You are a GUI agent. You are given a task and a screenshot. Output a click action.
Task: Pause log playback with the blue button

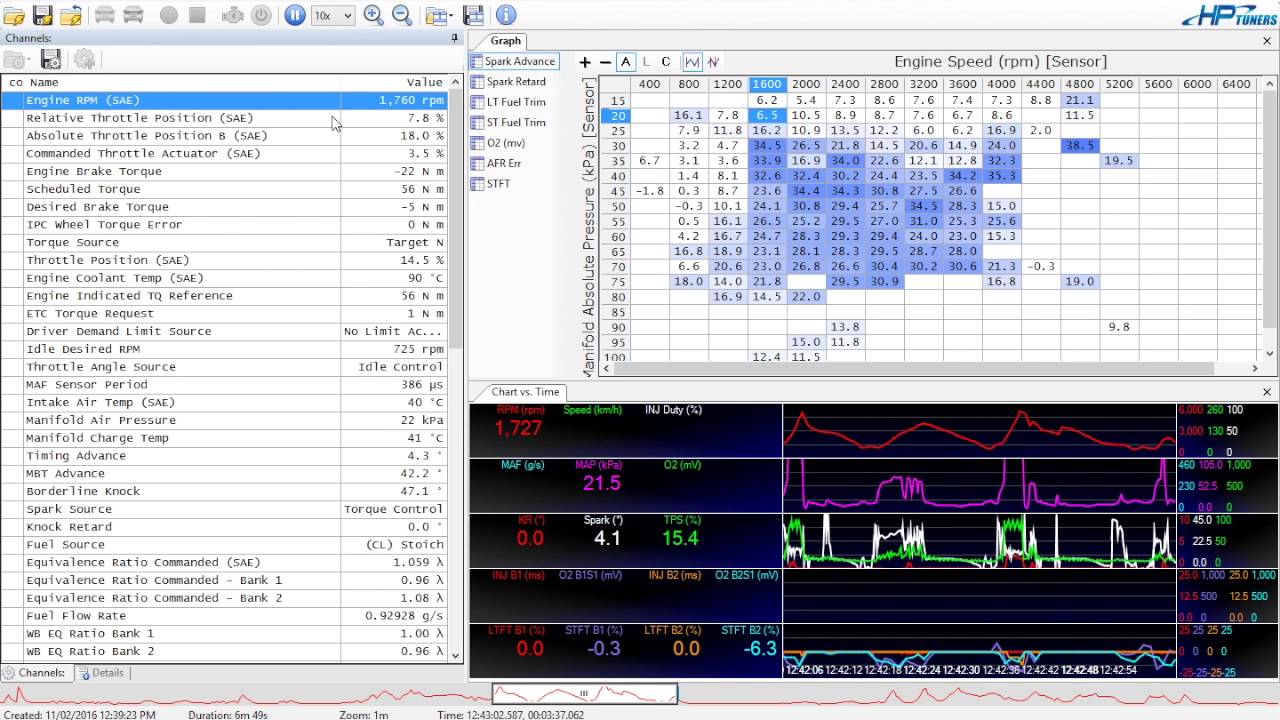pyautogui.click(x=294, y=15)
